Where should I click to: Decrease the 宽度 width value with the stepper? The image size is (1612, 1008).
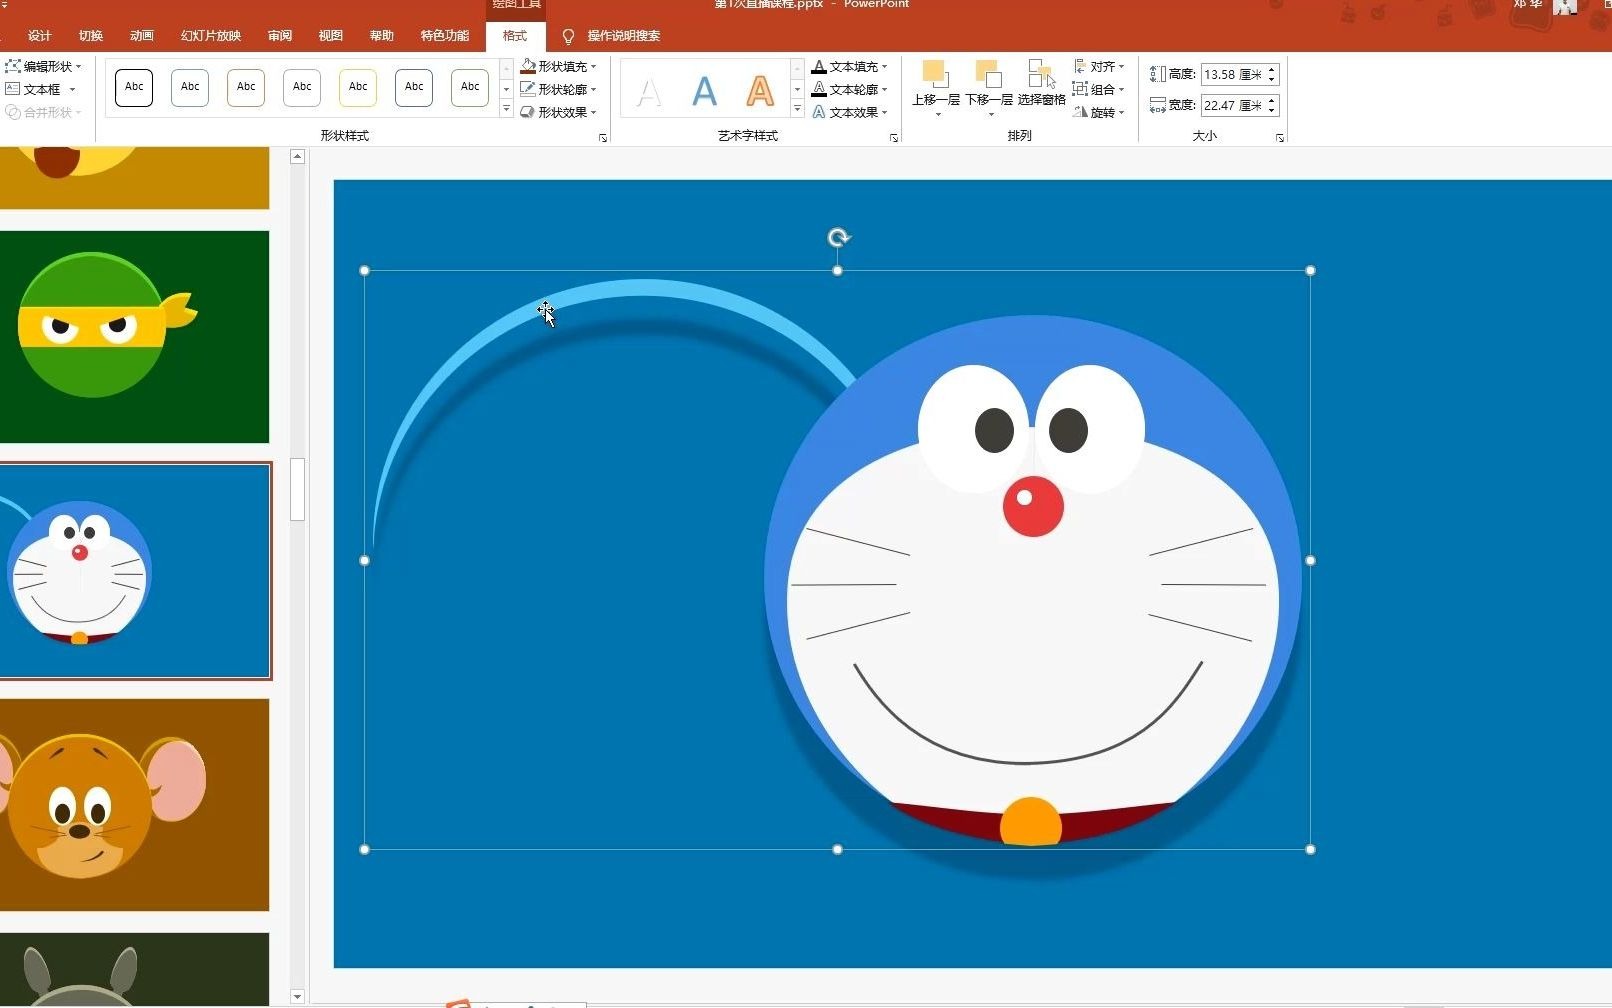coord(1272,110)
